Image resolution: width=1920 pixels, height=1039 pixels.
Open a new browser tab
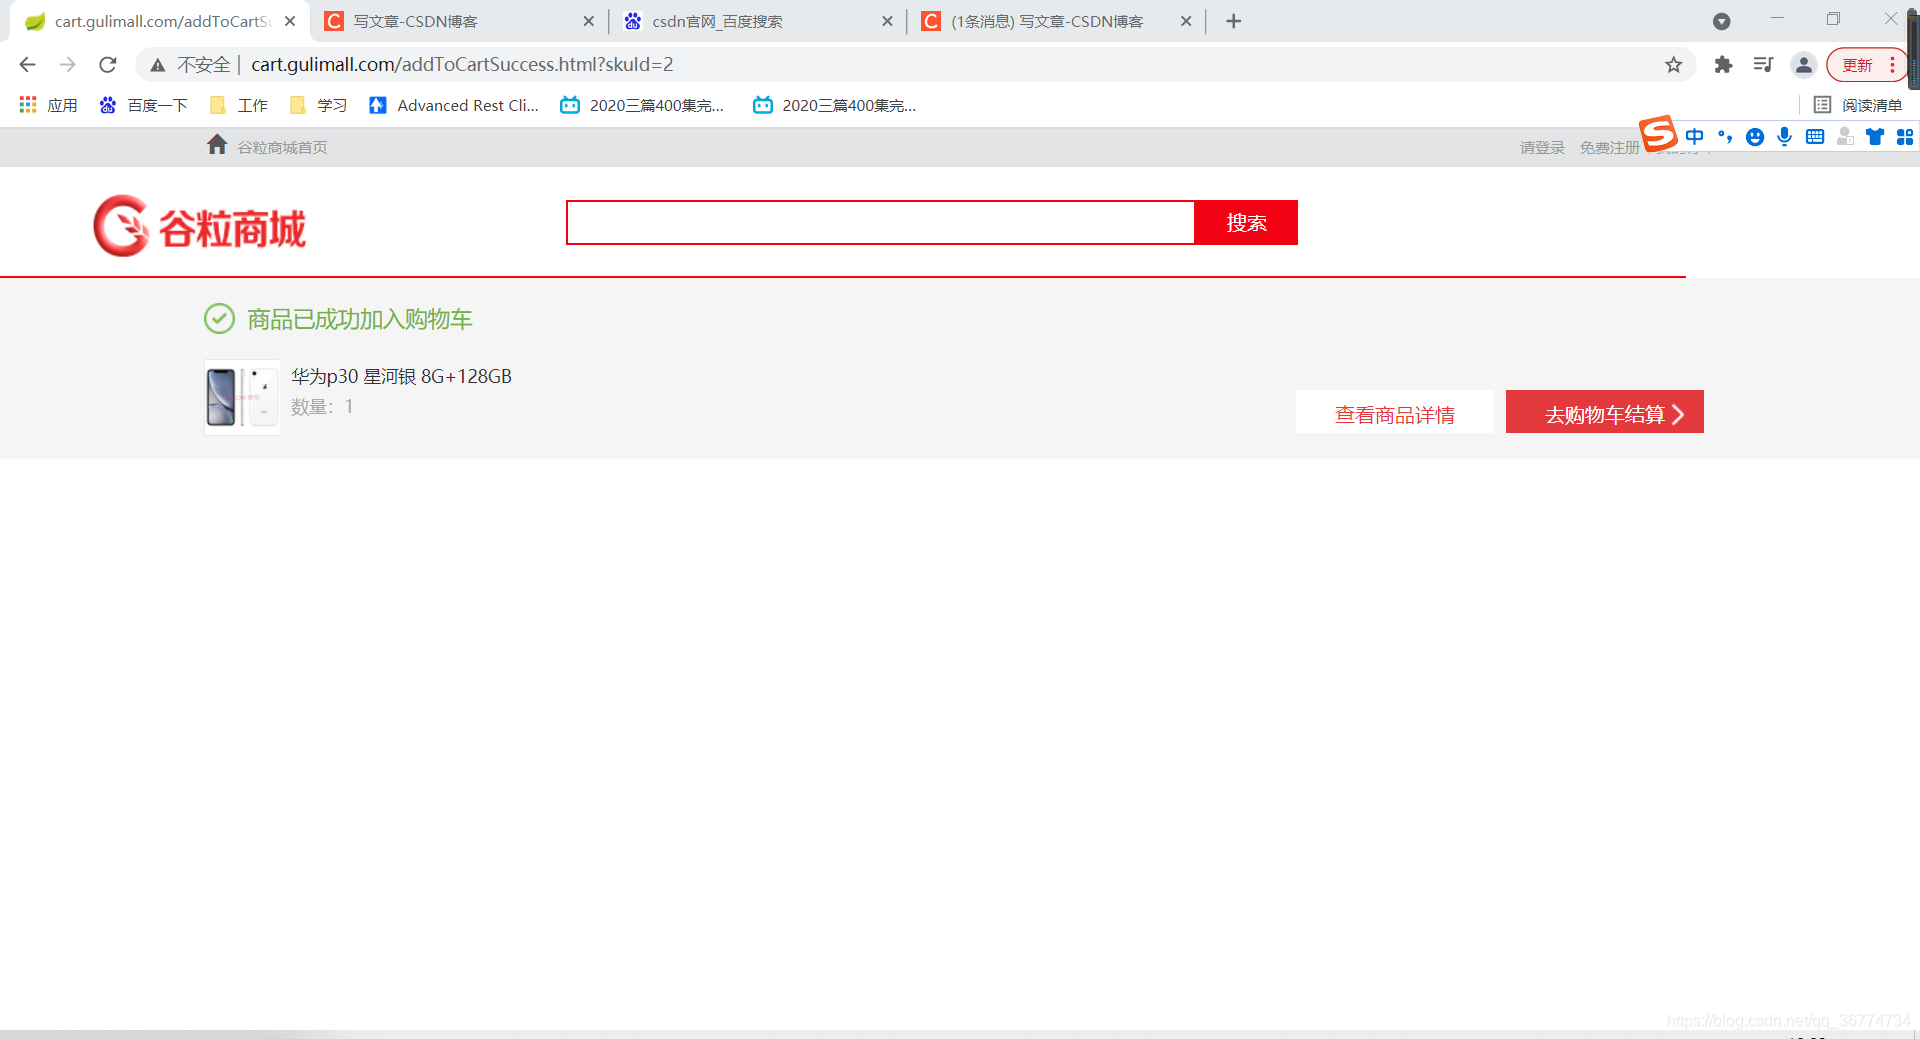click(x=1234, y=21)
